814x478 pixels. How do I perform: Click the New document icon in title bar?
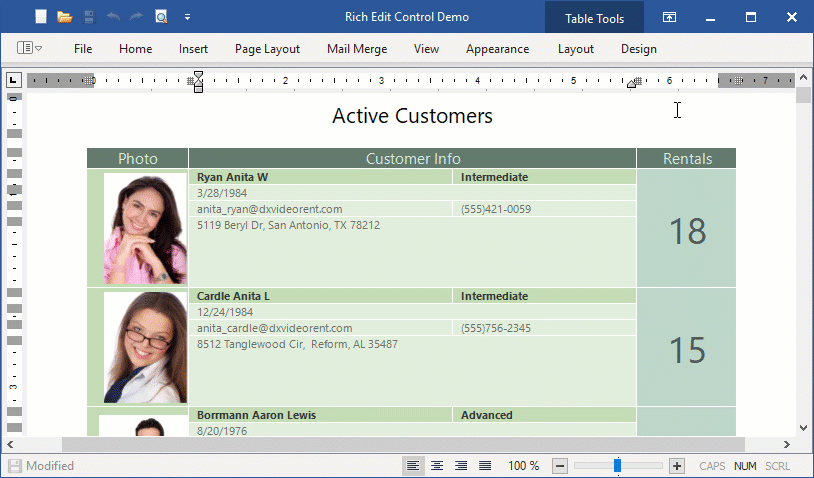click(x=40, y=17)
